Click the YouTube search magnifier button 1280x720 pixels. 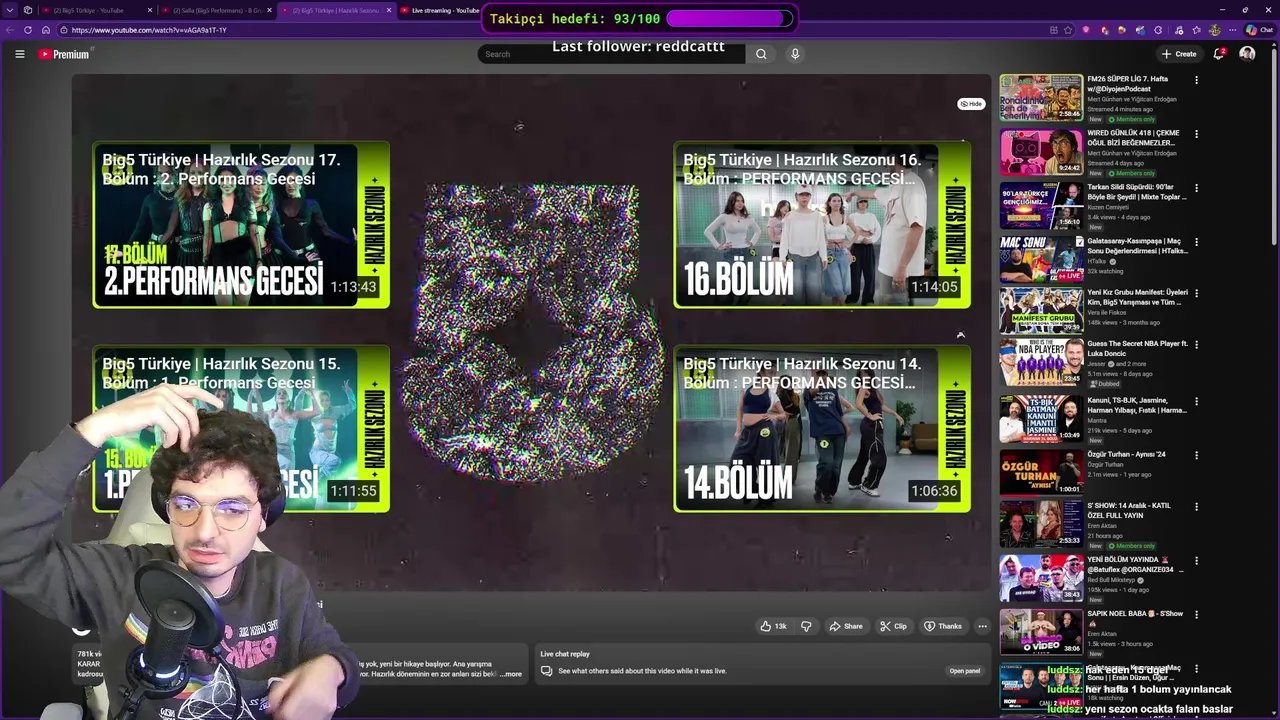pos(761,54)
